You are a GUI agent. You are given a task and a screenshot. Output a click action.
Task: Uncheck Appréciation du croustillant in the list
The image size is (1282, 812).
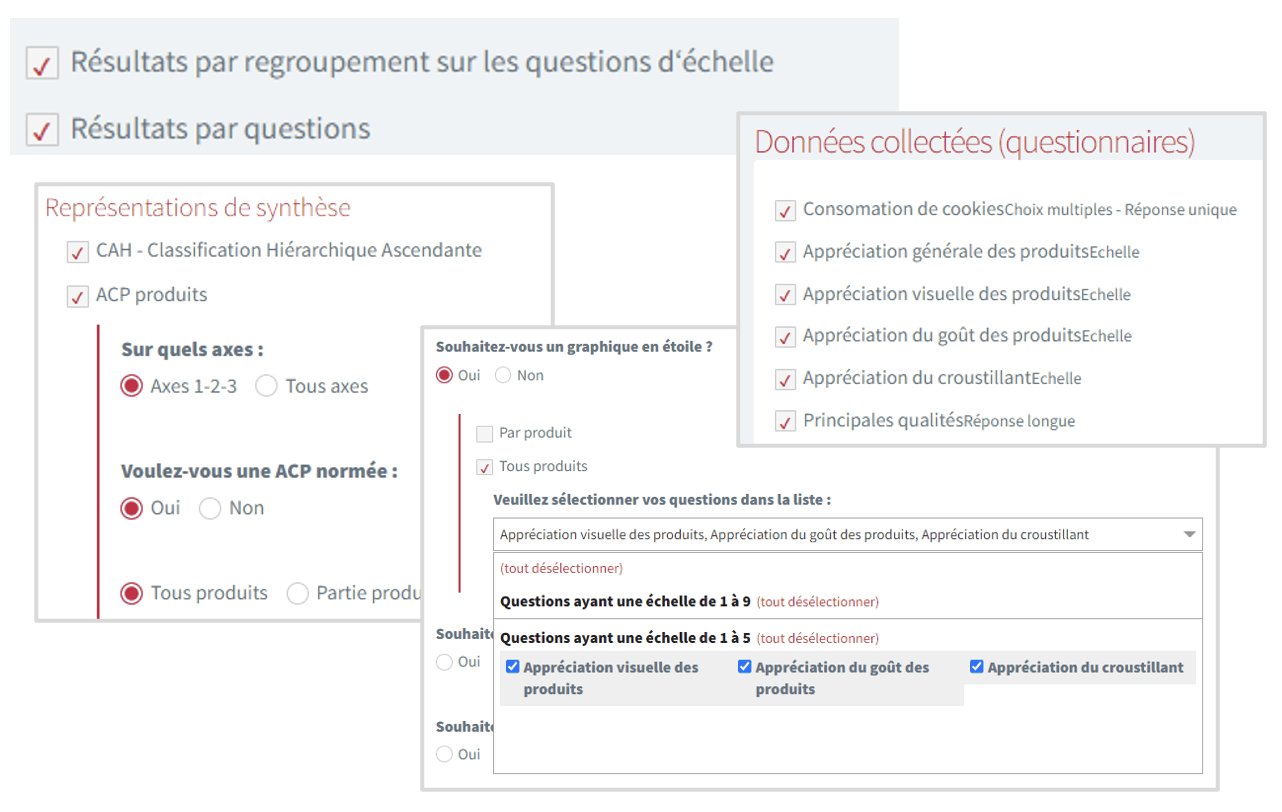pos(977,667)
